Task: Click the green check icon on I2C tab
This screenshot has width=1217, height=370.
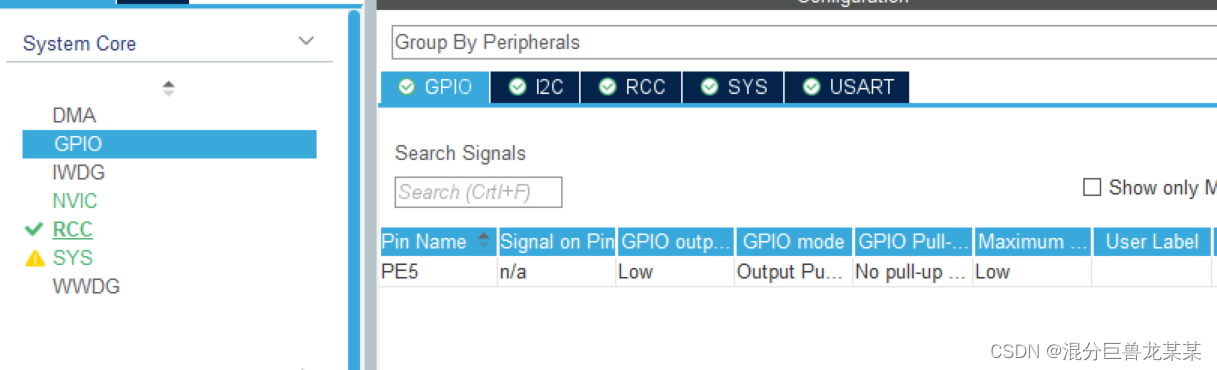Action: (517, 87)
